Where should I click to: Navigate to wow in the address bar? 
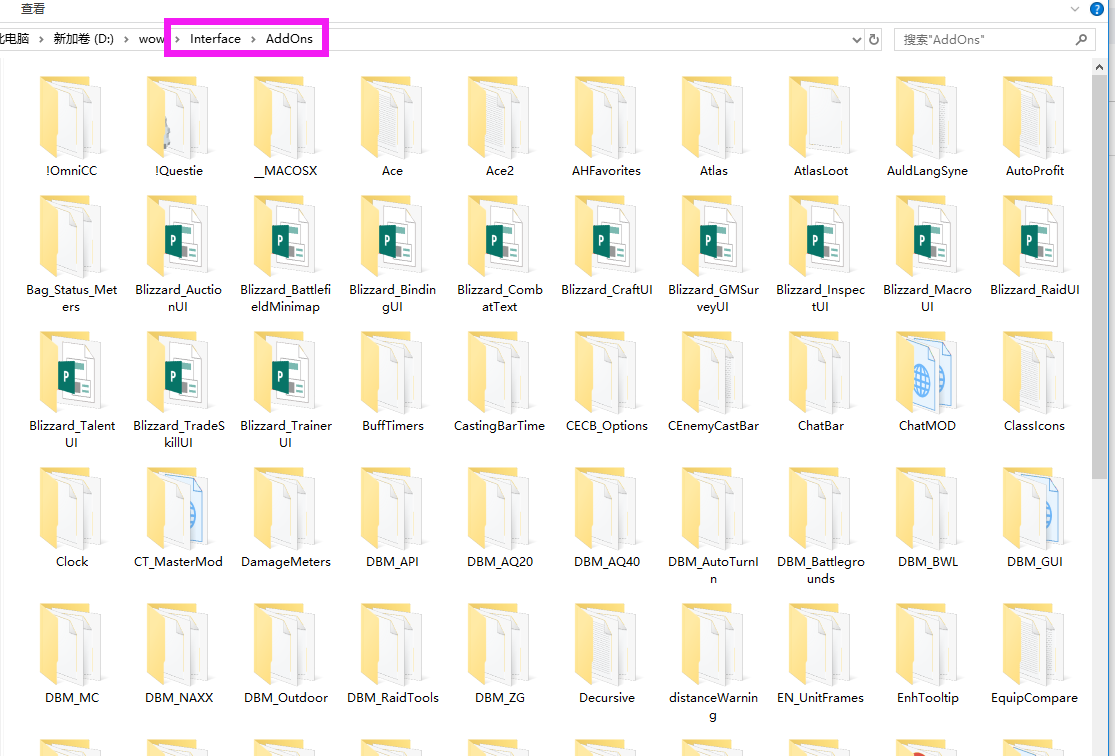tap(150, 39)
